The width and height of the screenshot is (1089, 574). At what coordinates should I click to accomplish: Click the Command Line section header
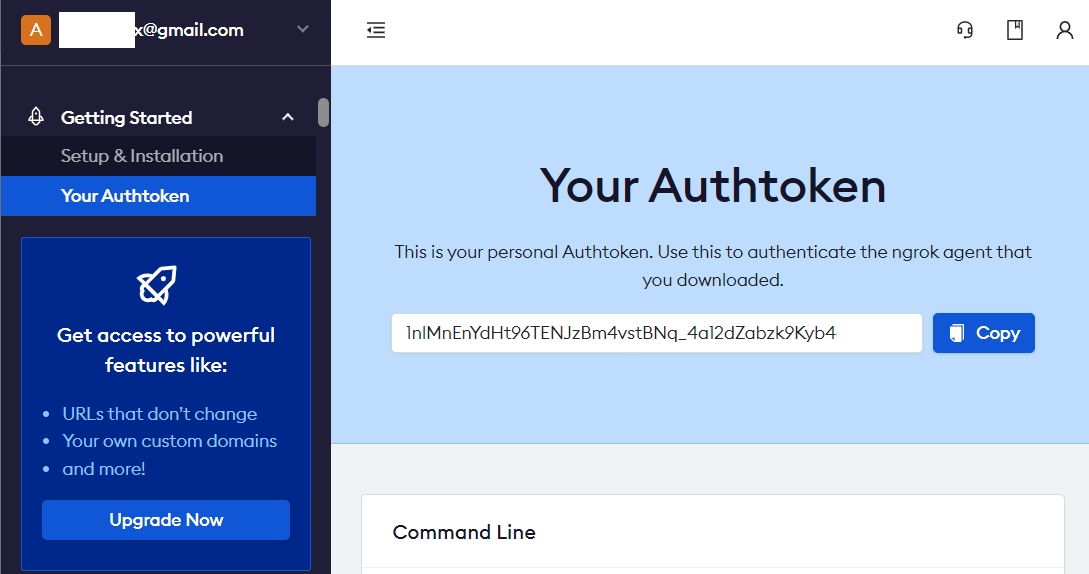[x=464, y=532]
